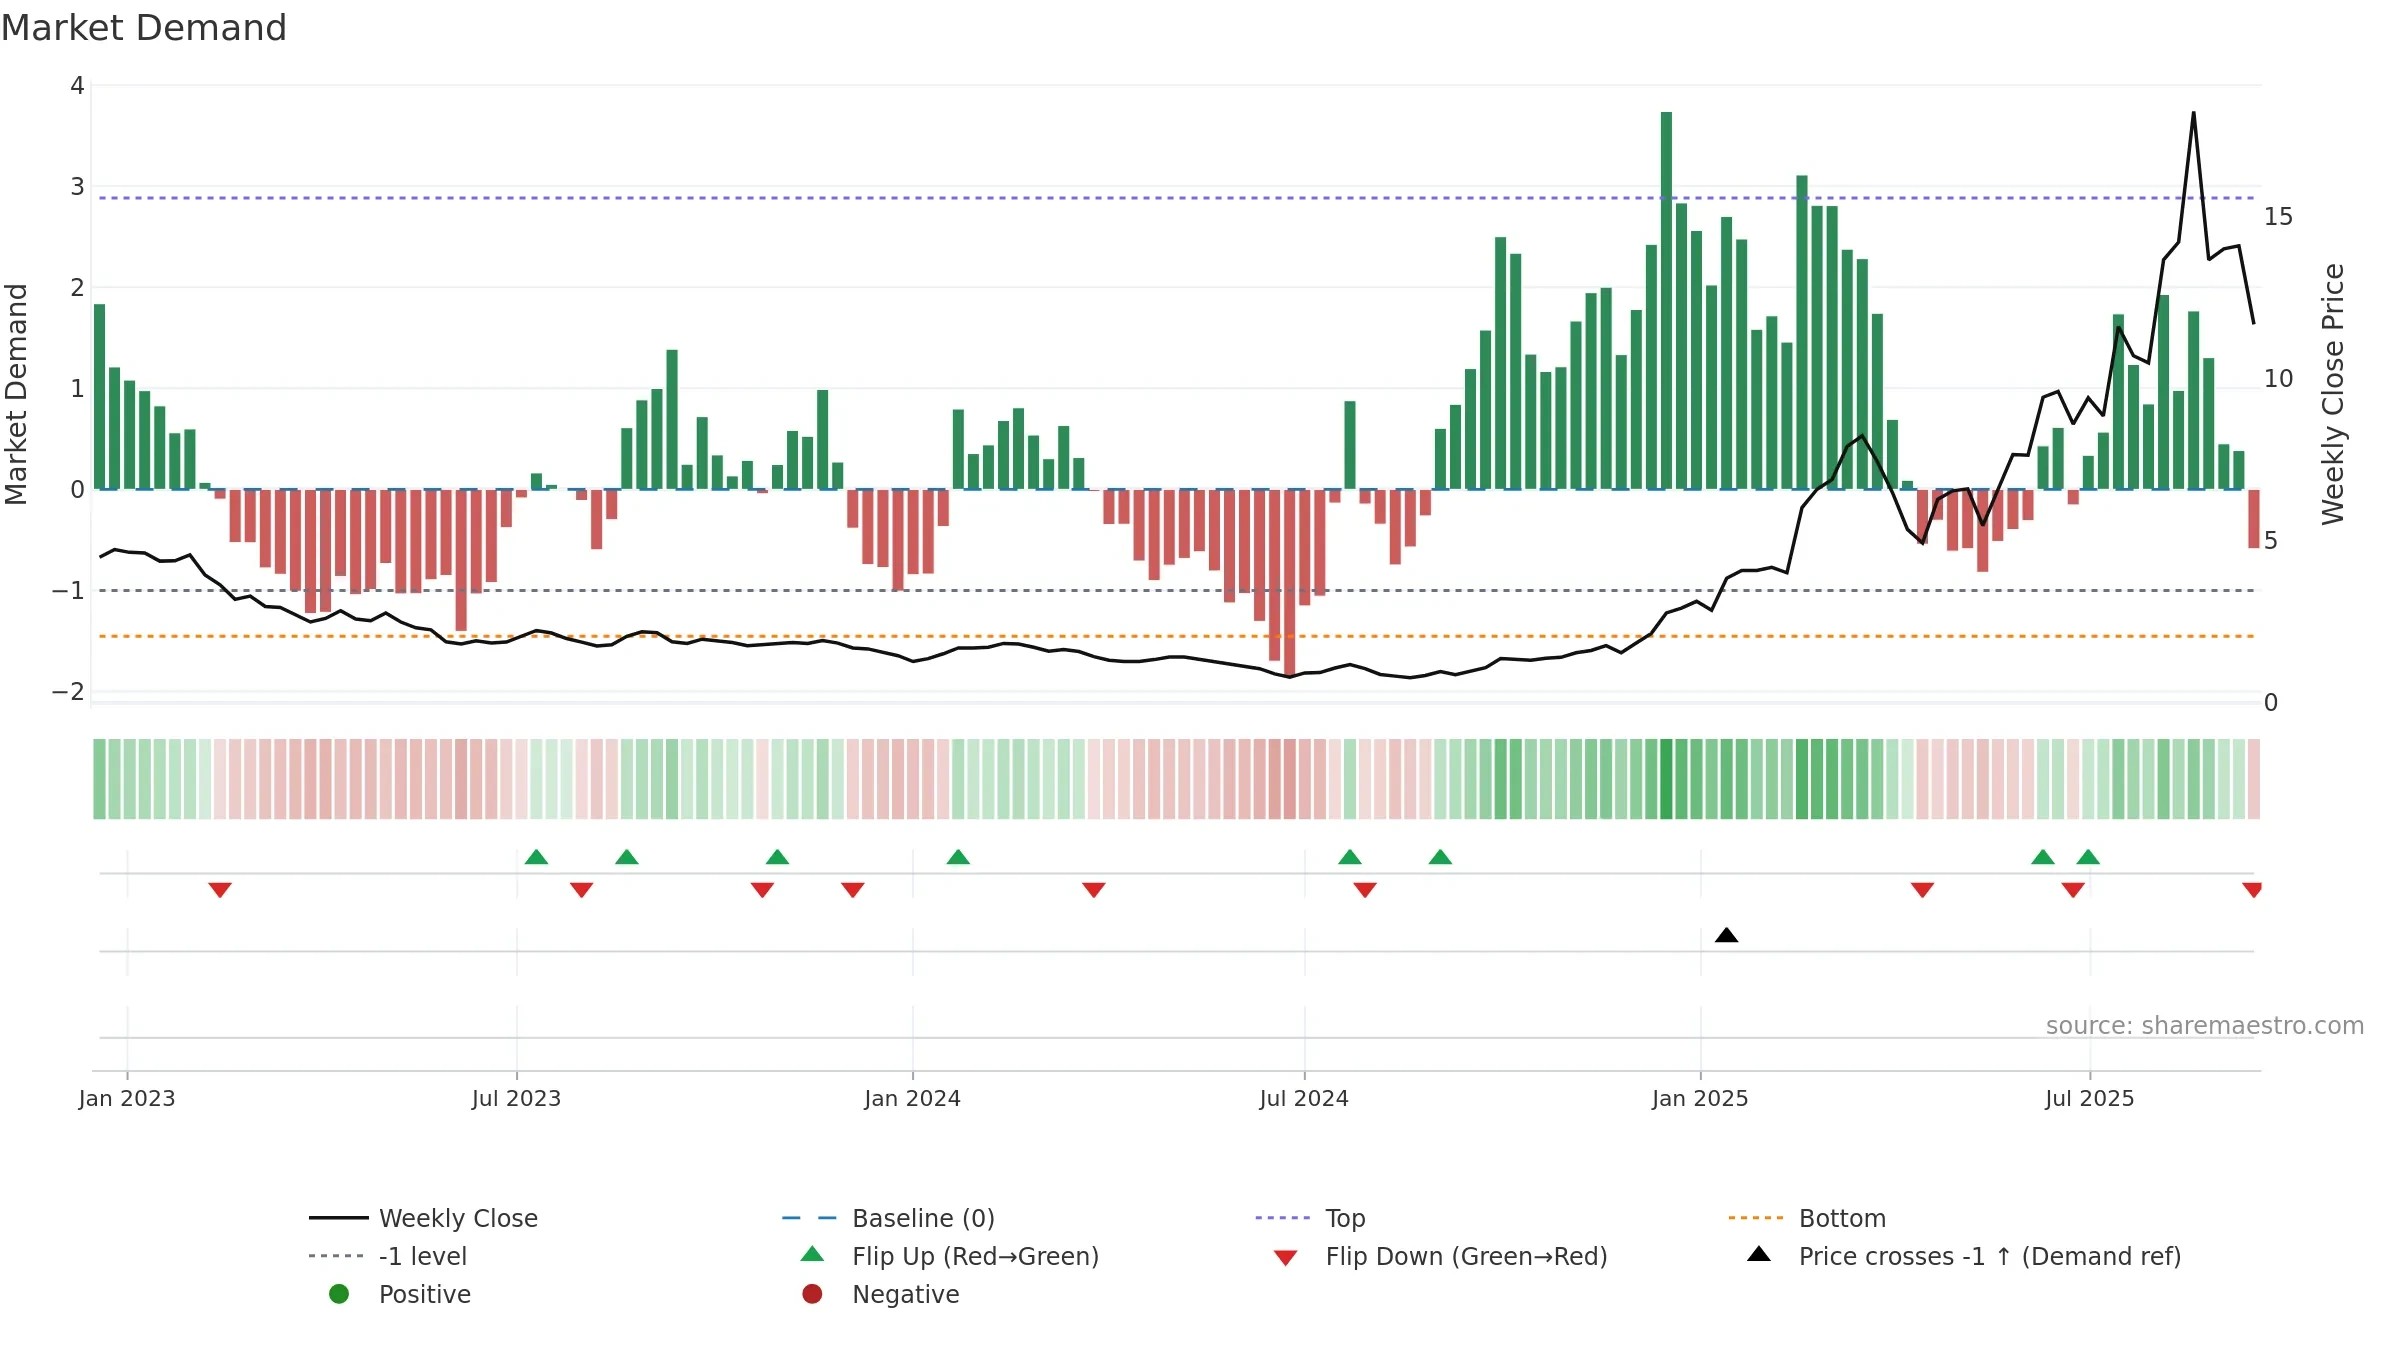Click the Flip Up (Red→Green) legend label
2400x1350 pixels.
[x=975, y=1256]
